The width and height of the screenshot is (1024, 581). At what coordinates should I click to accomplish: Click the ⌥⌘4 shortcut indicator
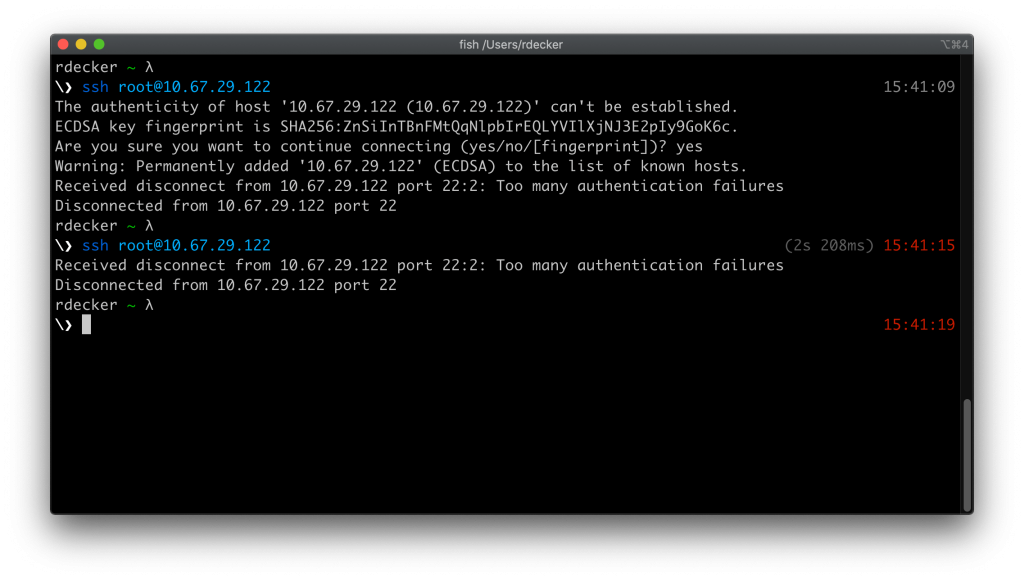pos(954,44)
